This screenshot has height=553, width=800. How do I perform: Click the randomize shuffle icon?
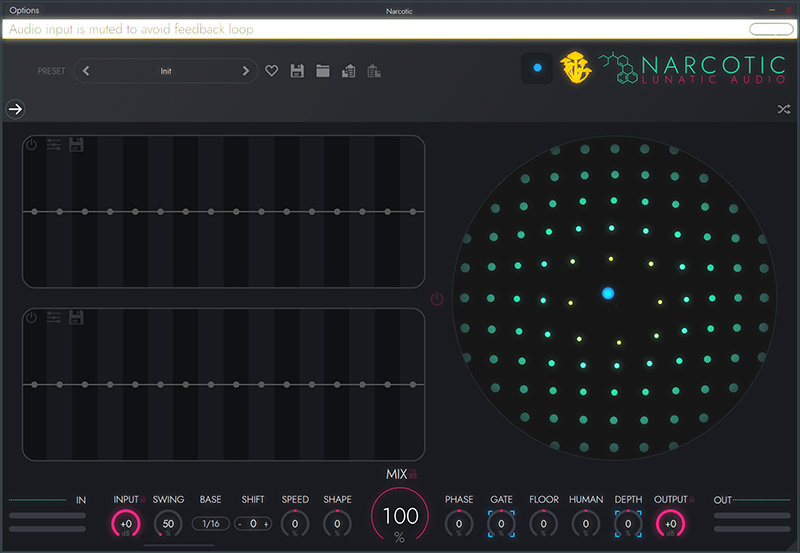783,109
